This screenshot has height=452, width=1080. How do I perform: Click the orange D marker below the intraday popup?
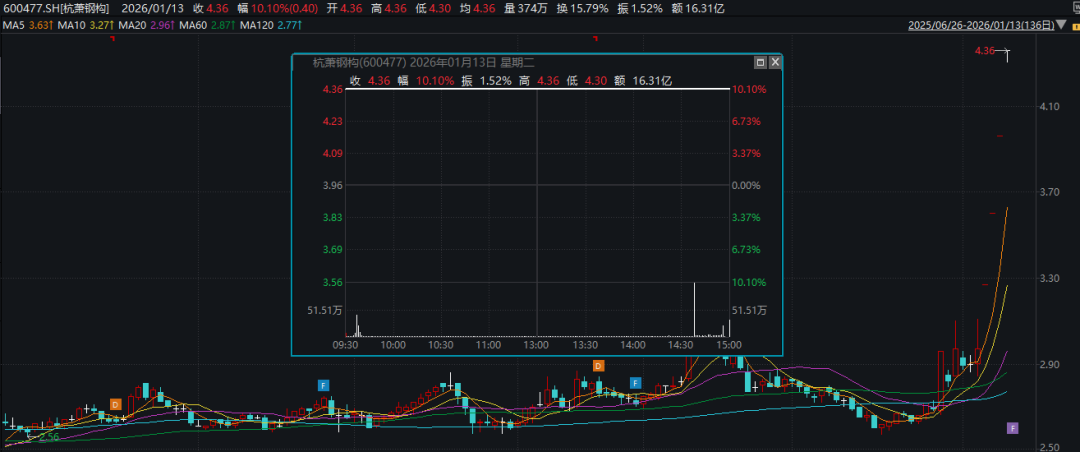(599, 366)
